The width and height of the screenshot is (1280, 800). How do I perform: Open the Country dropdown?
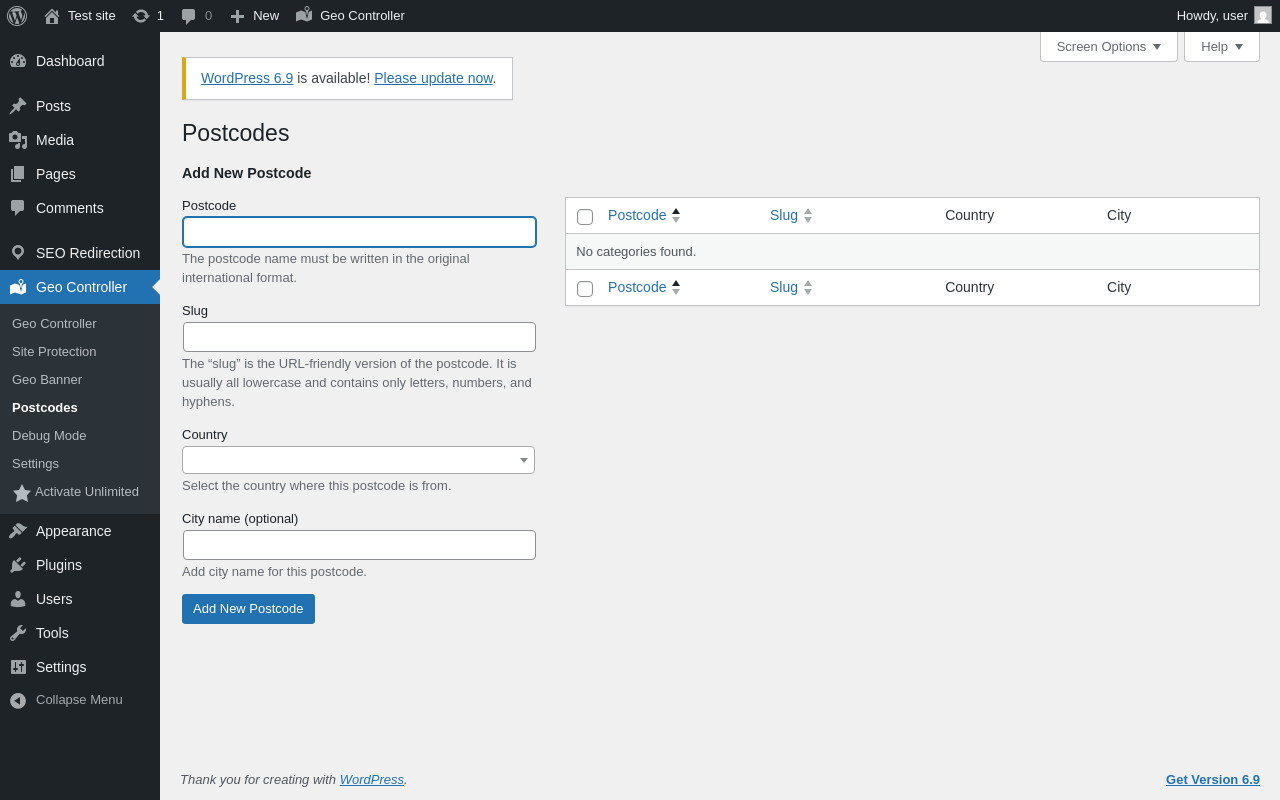click(358, 460)
